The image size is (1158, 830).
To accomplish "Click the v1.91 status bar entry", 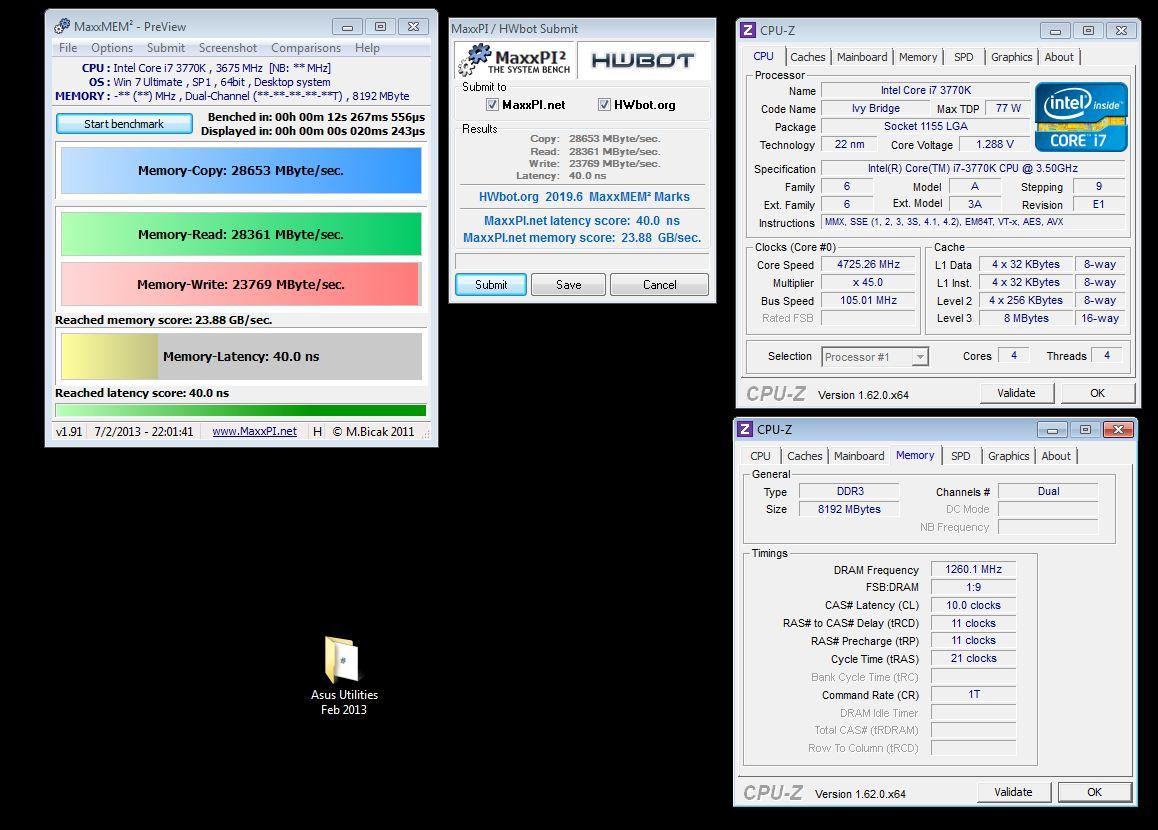I will tap(69, 431).
